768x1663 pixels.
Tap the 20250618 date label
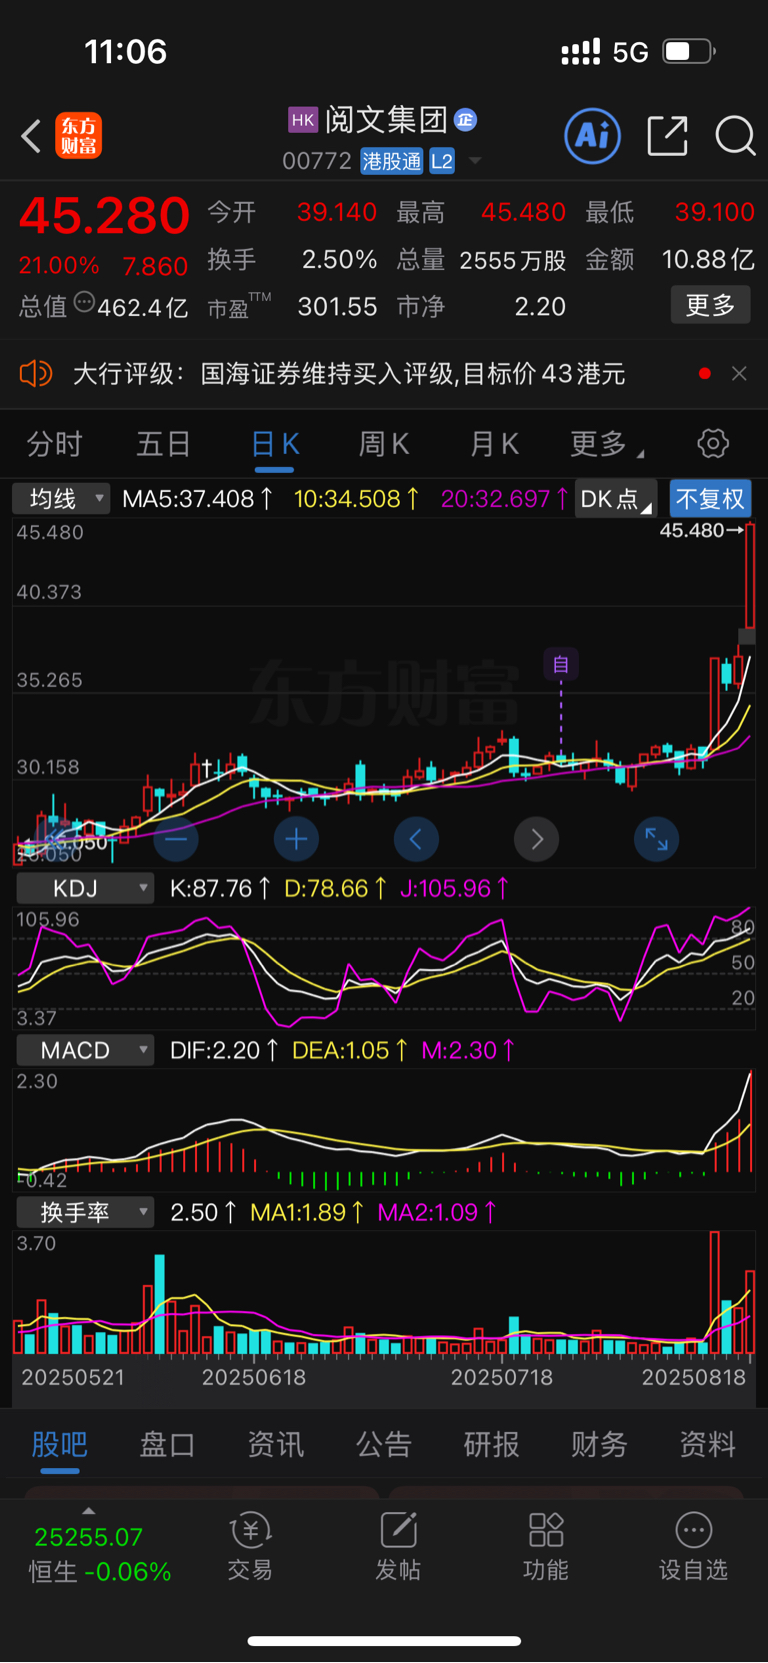coord(254,1377)
